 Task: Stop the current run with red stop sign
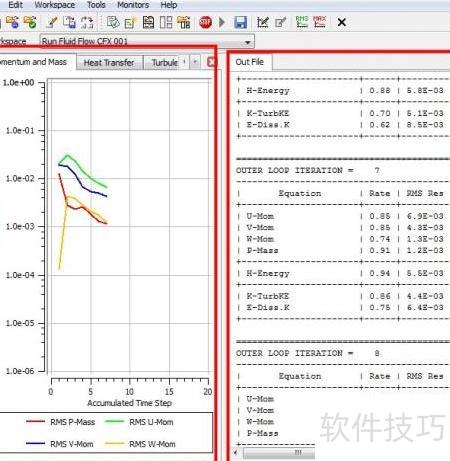tap(205, 22)
